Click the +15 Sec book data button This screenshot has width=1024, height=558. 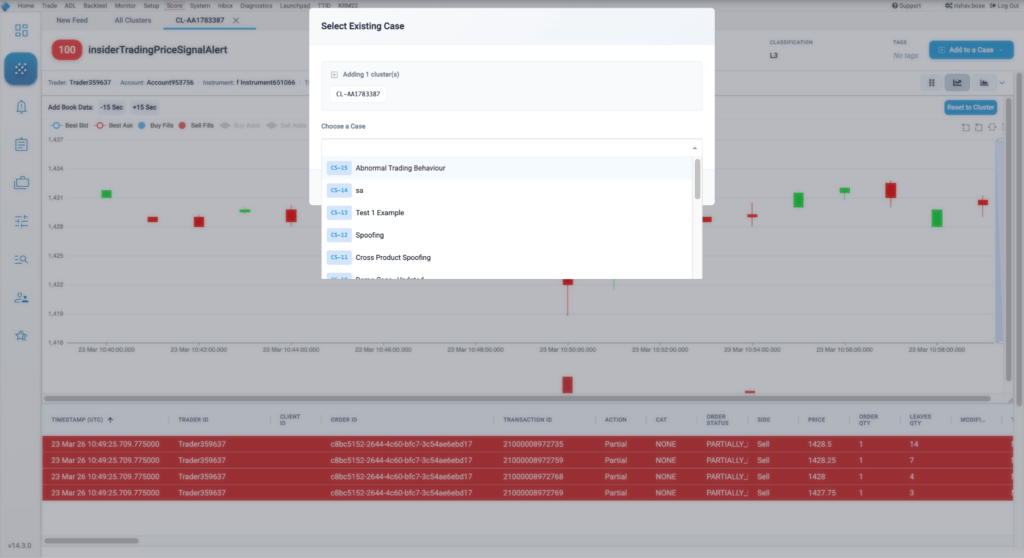pyautogui.click(x=144, y=107)
